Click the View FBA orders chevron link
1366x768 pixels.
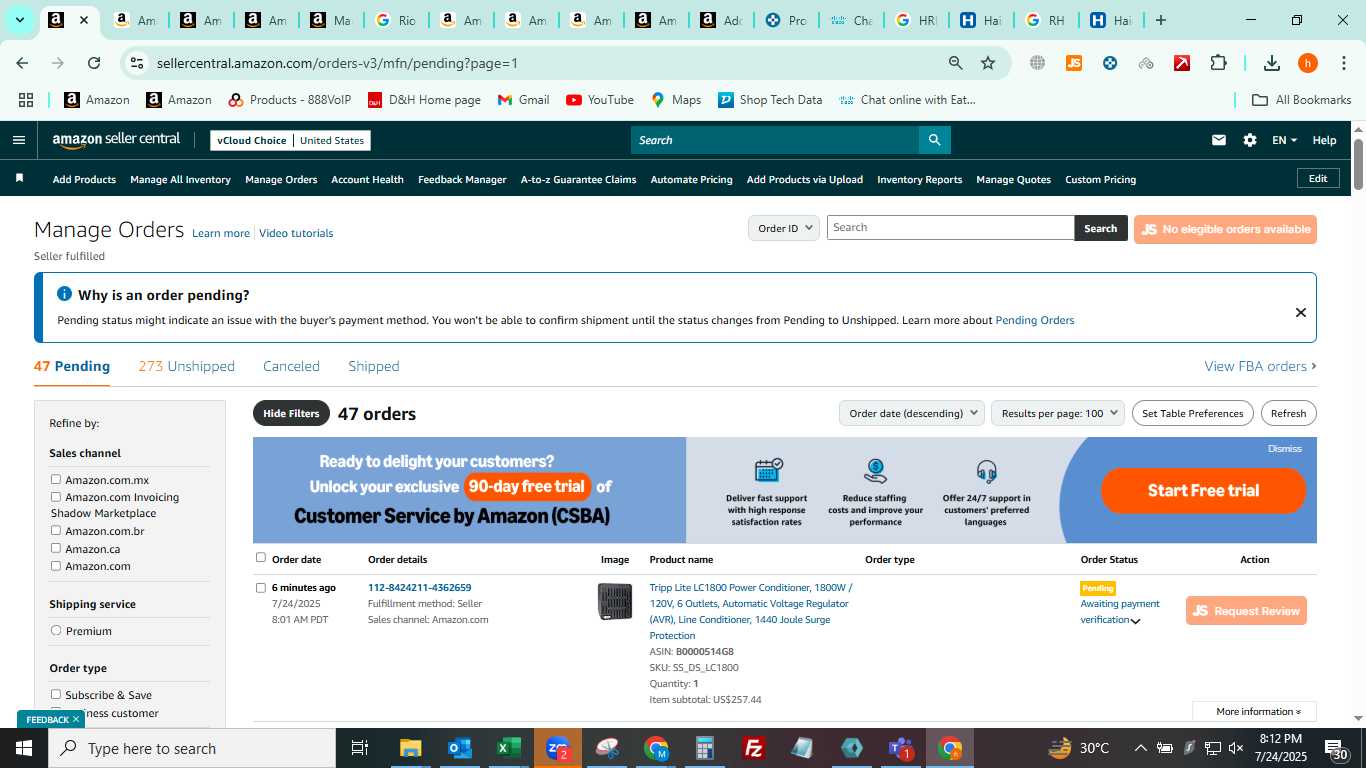1260,366
